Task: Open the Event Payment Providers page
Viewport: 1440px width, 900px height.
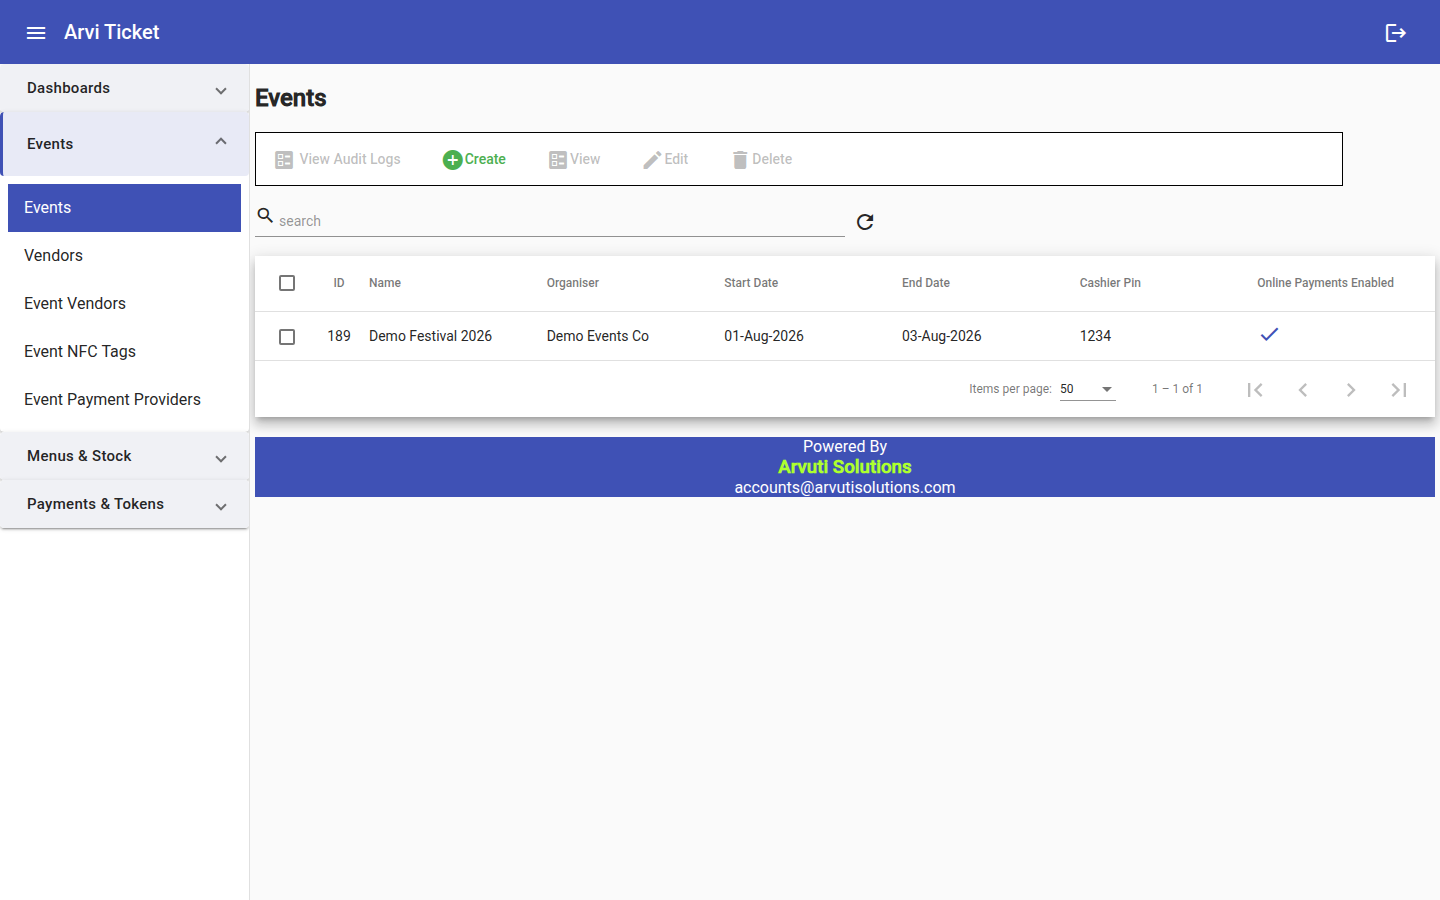Action: [124, 400]
